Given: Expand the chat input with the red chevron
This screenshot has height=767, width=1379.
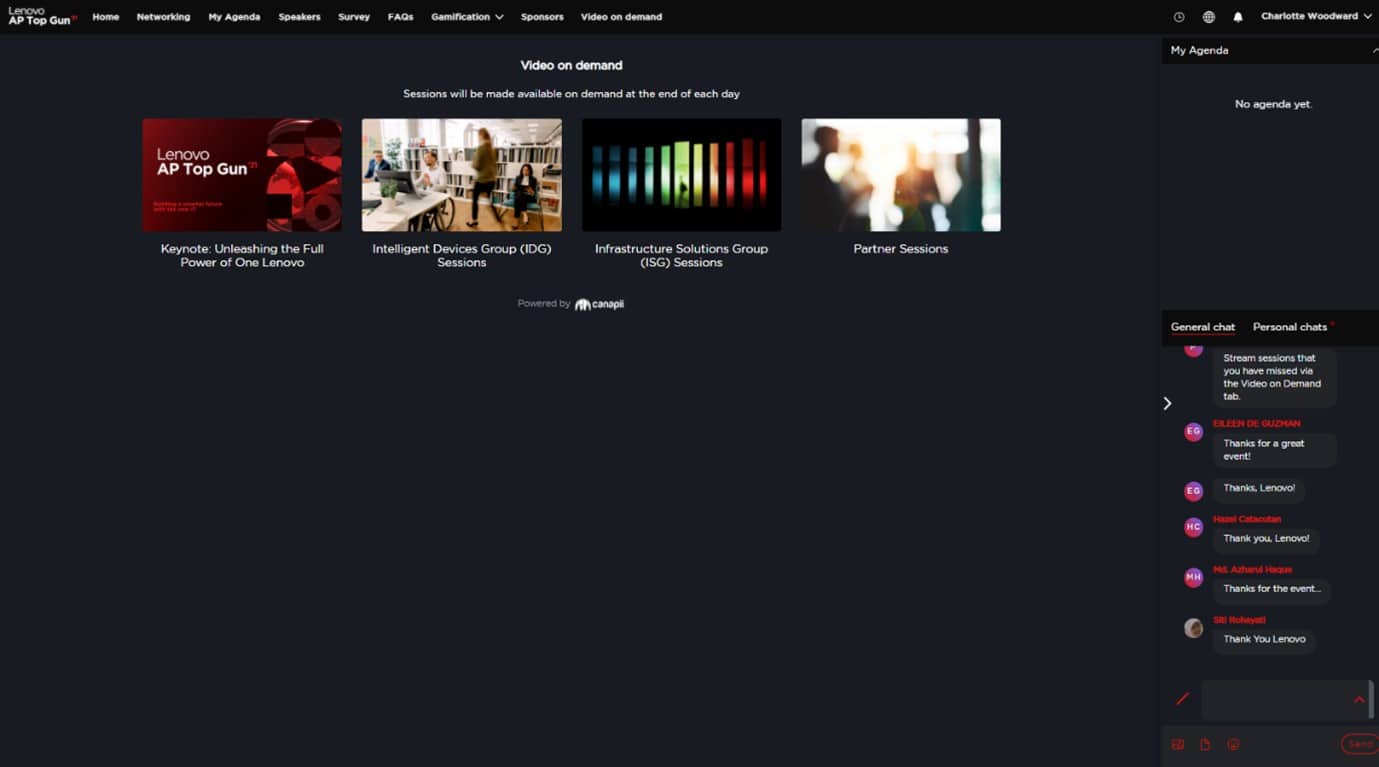Looking at the screenshot, I should pos(1359,700).
